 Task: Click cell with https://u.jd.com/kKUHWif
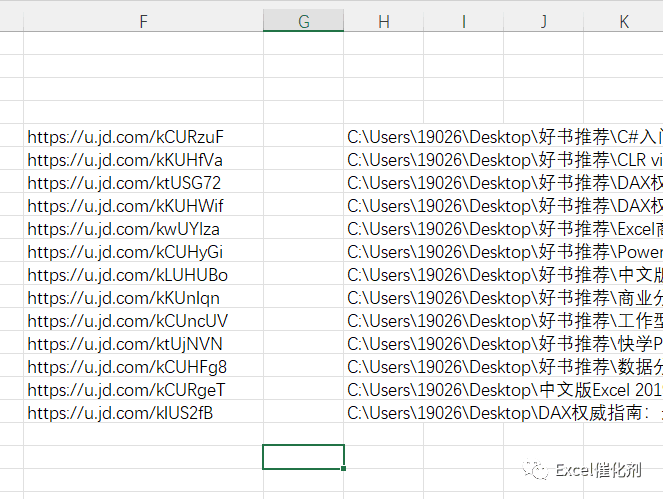tap(143, 204)
